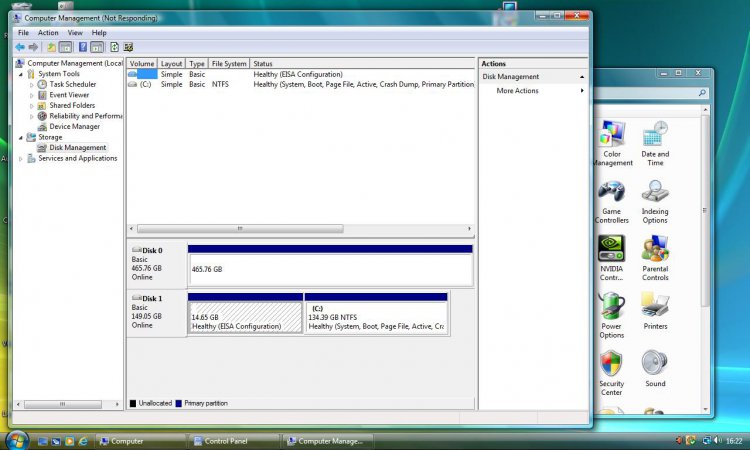Viewport: 750px width, 450px height.
Task: Click the volume speaker tray icon
Action: [717, 440]
